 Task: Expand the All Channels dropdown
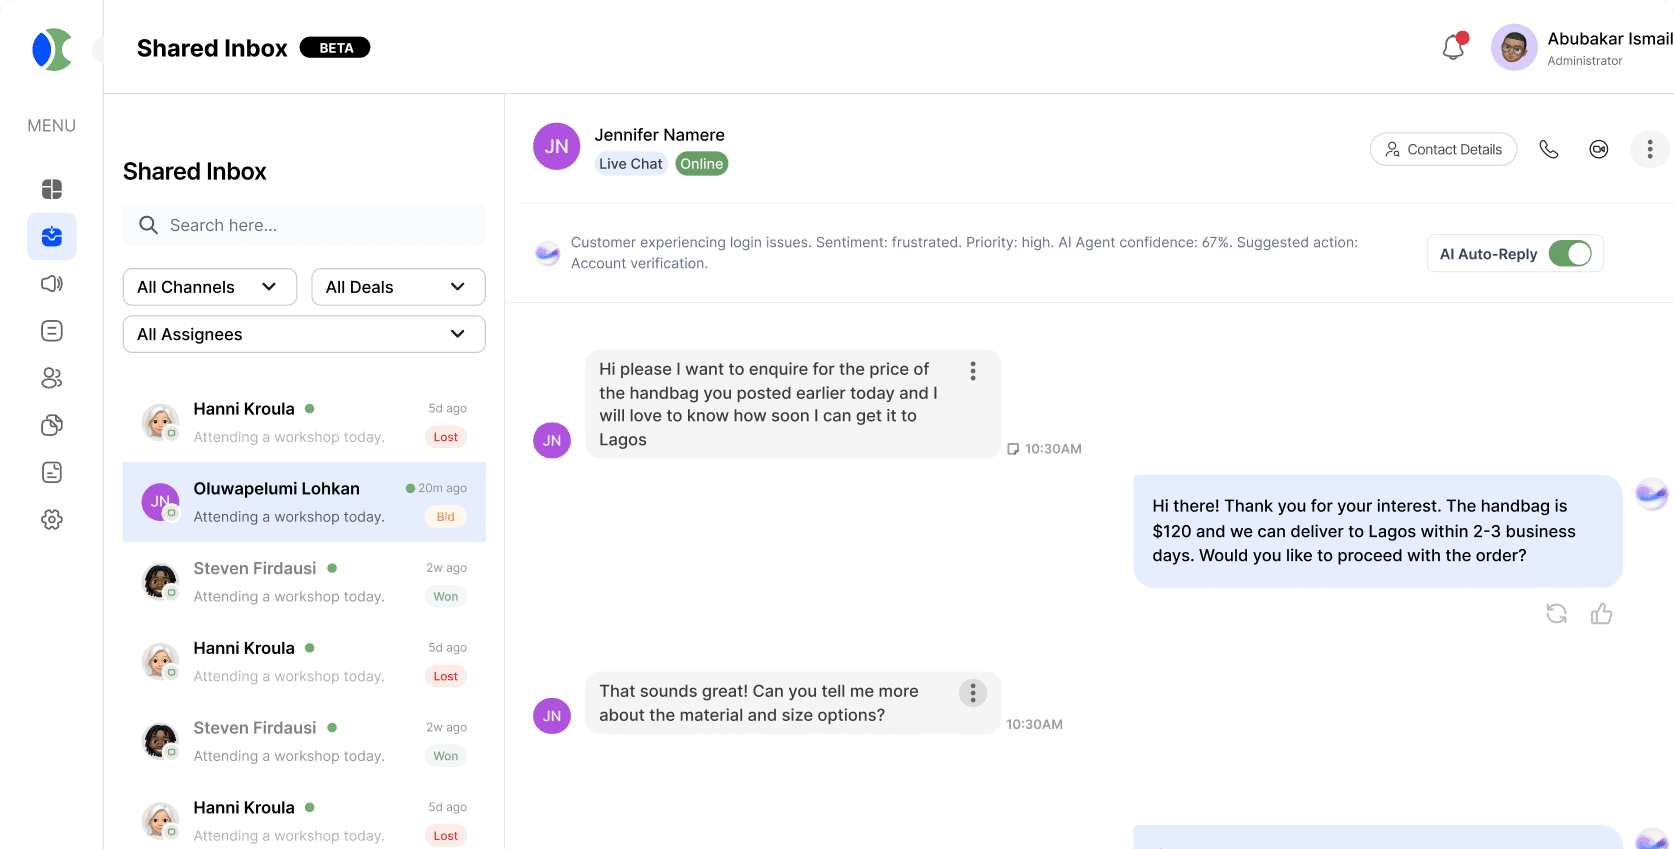coord(210,287)
